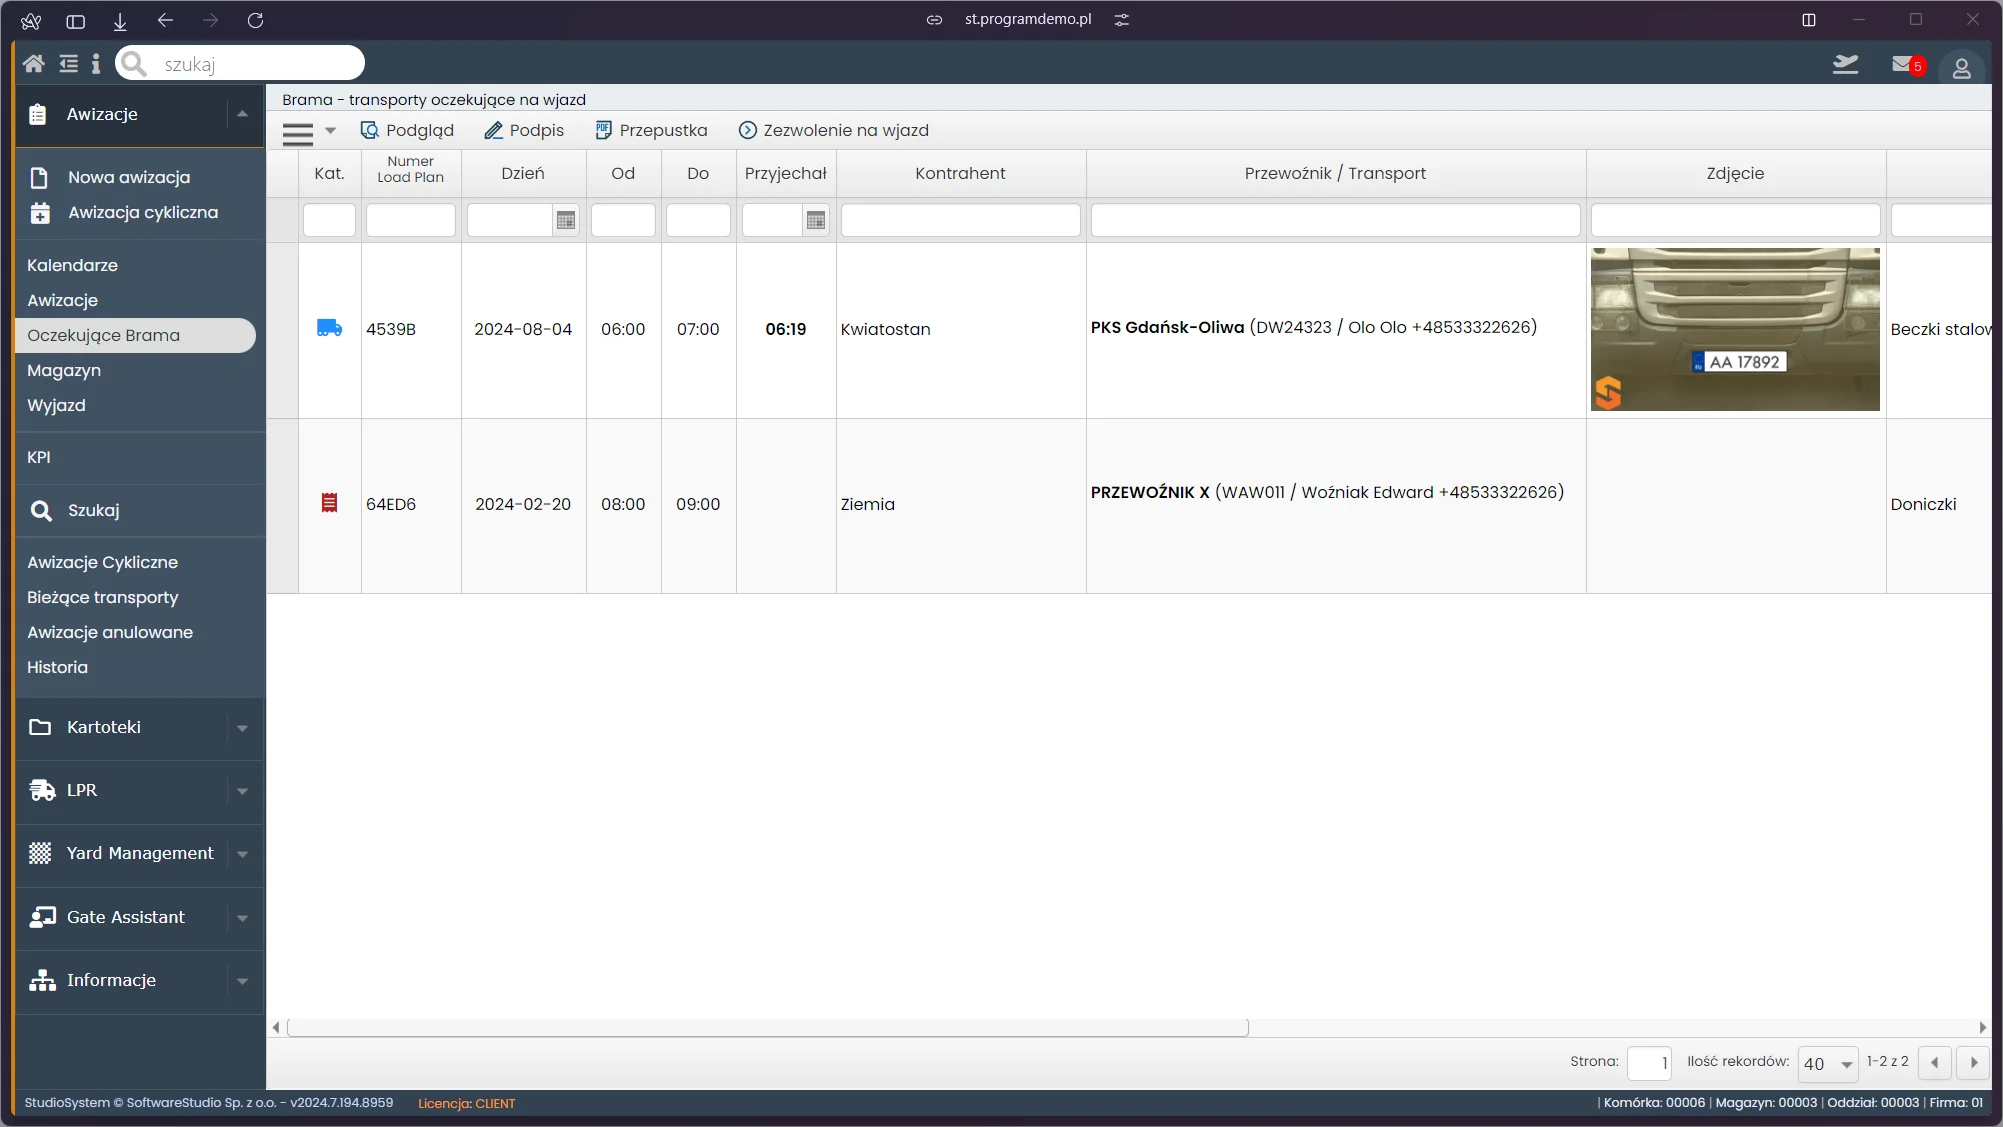Image resolution: width=2003 pixels, height=1127 pixels.
Task: Focus the Strona page number field
Action: (x=1649, y=1063)
